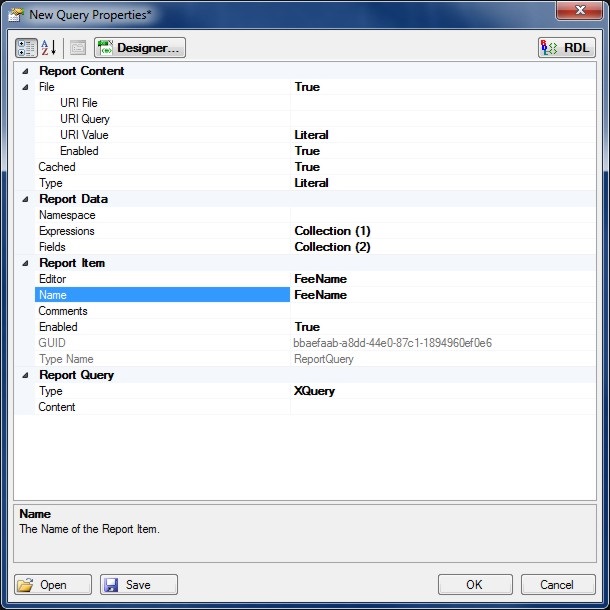
Task: Click the empty Comments value field
Action: (x=440, y=311)
